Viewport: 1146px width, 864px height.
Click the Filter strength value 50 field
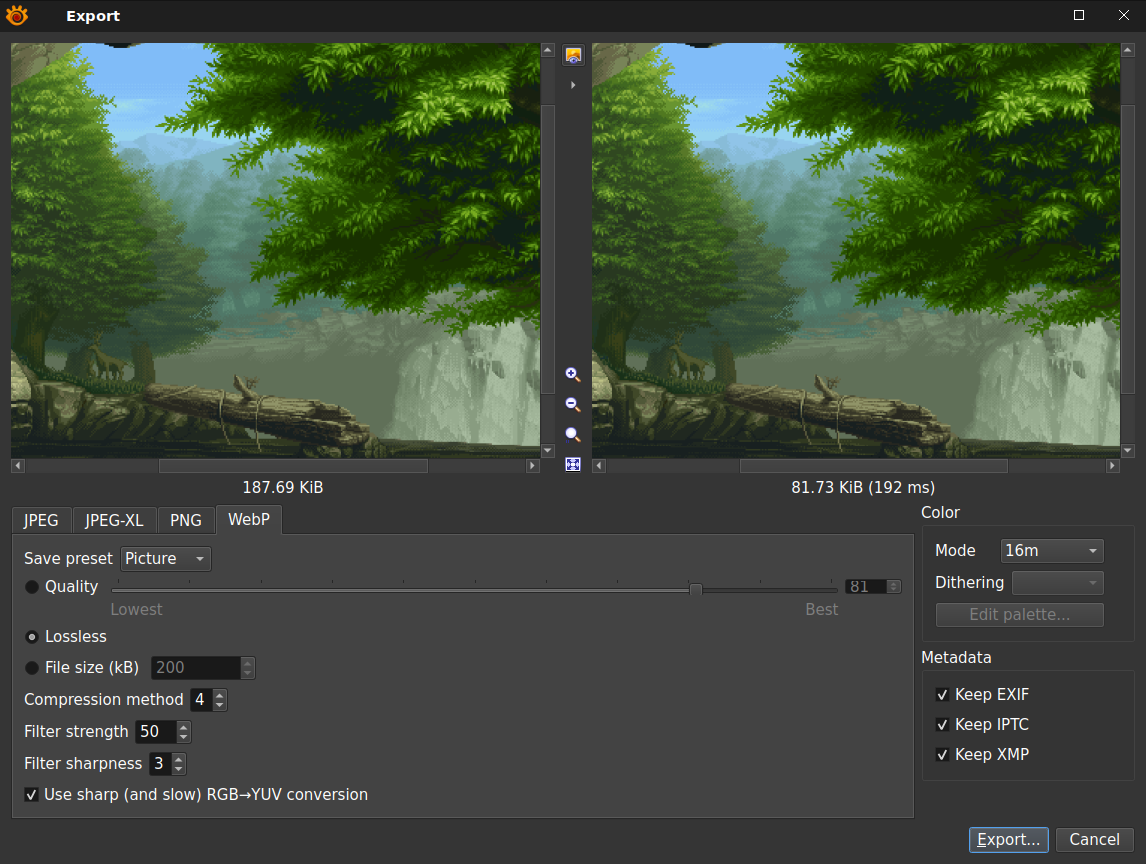coord(156,732)
